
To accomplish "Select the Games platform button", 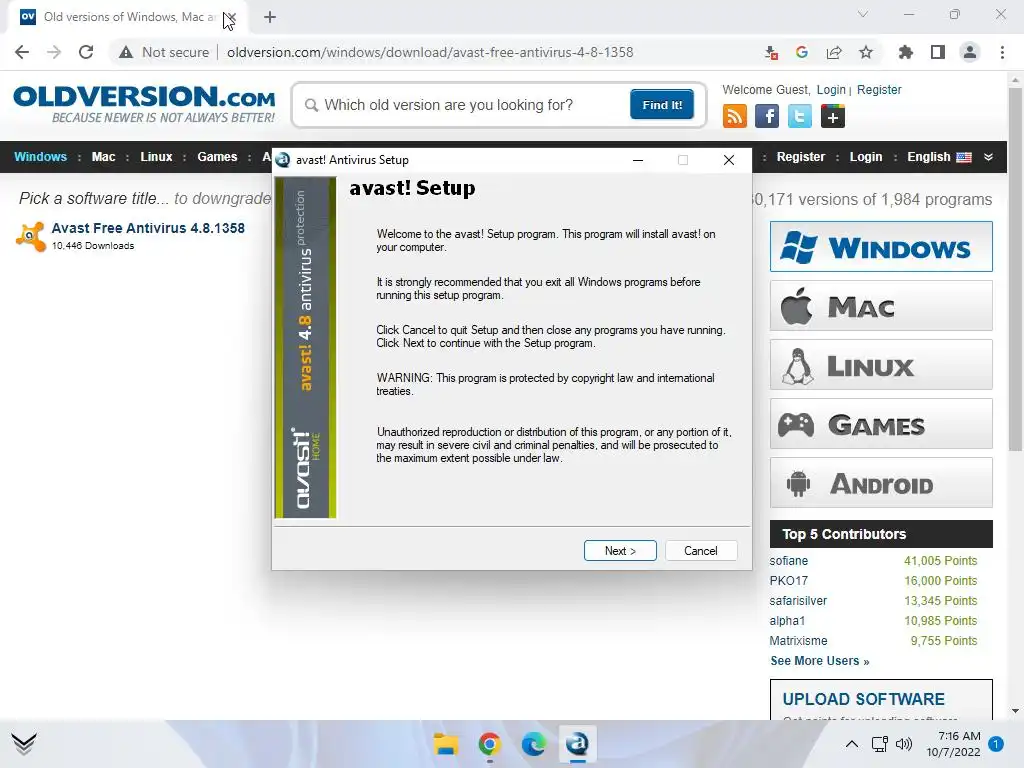I will pyautogui.click(x=881, y=424).
